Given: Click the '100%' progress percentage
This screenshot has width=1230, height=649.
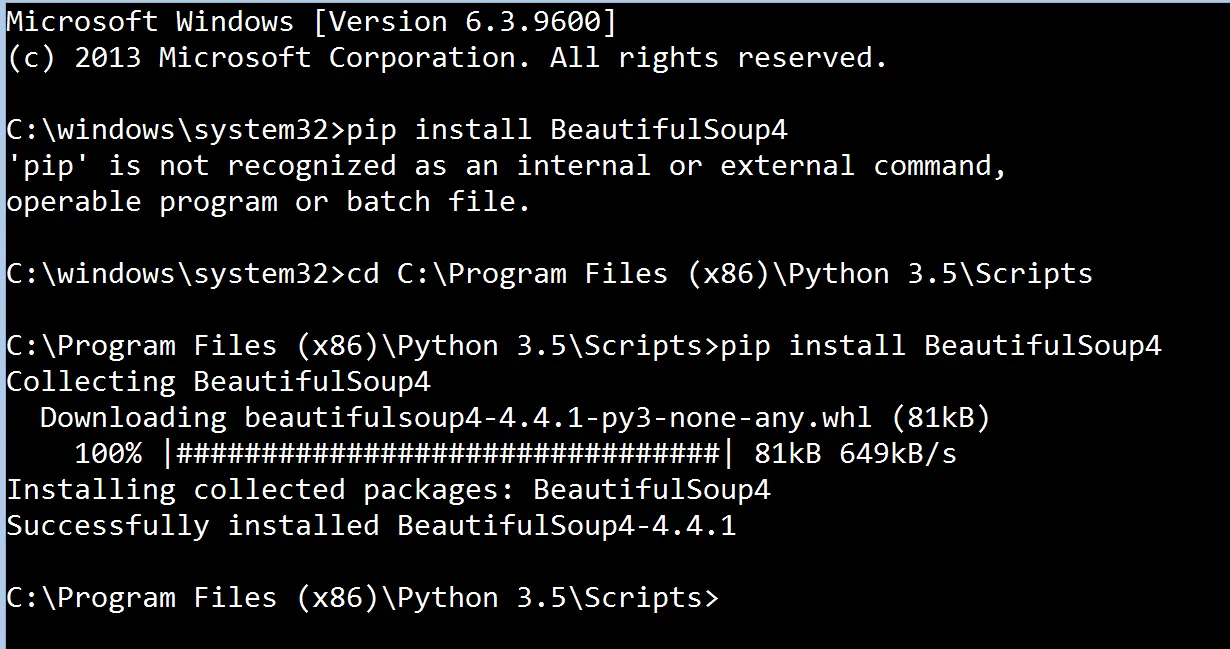Looking at the screenshot, I should [108, 454].
